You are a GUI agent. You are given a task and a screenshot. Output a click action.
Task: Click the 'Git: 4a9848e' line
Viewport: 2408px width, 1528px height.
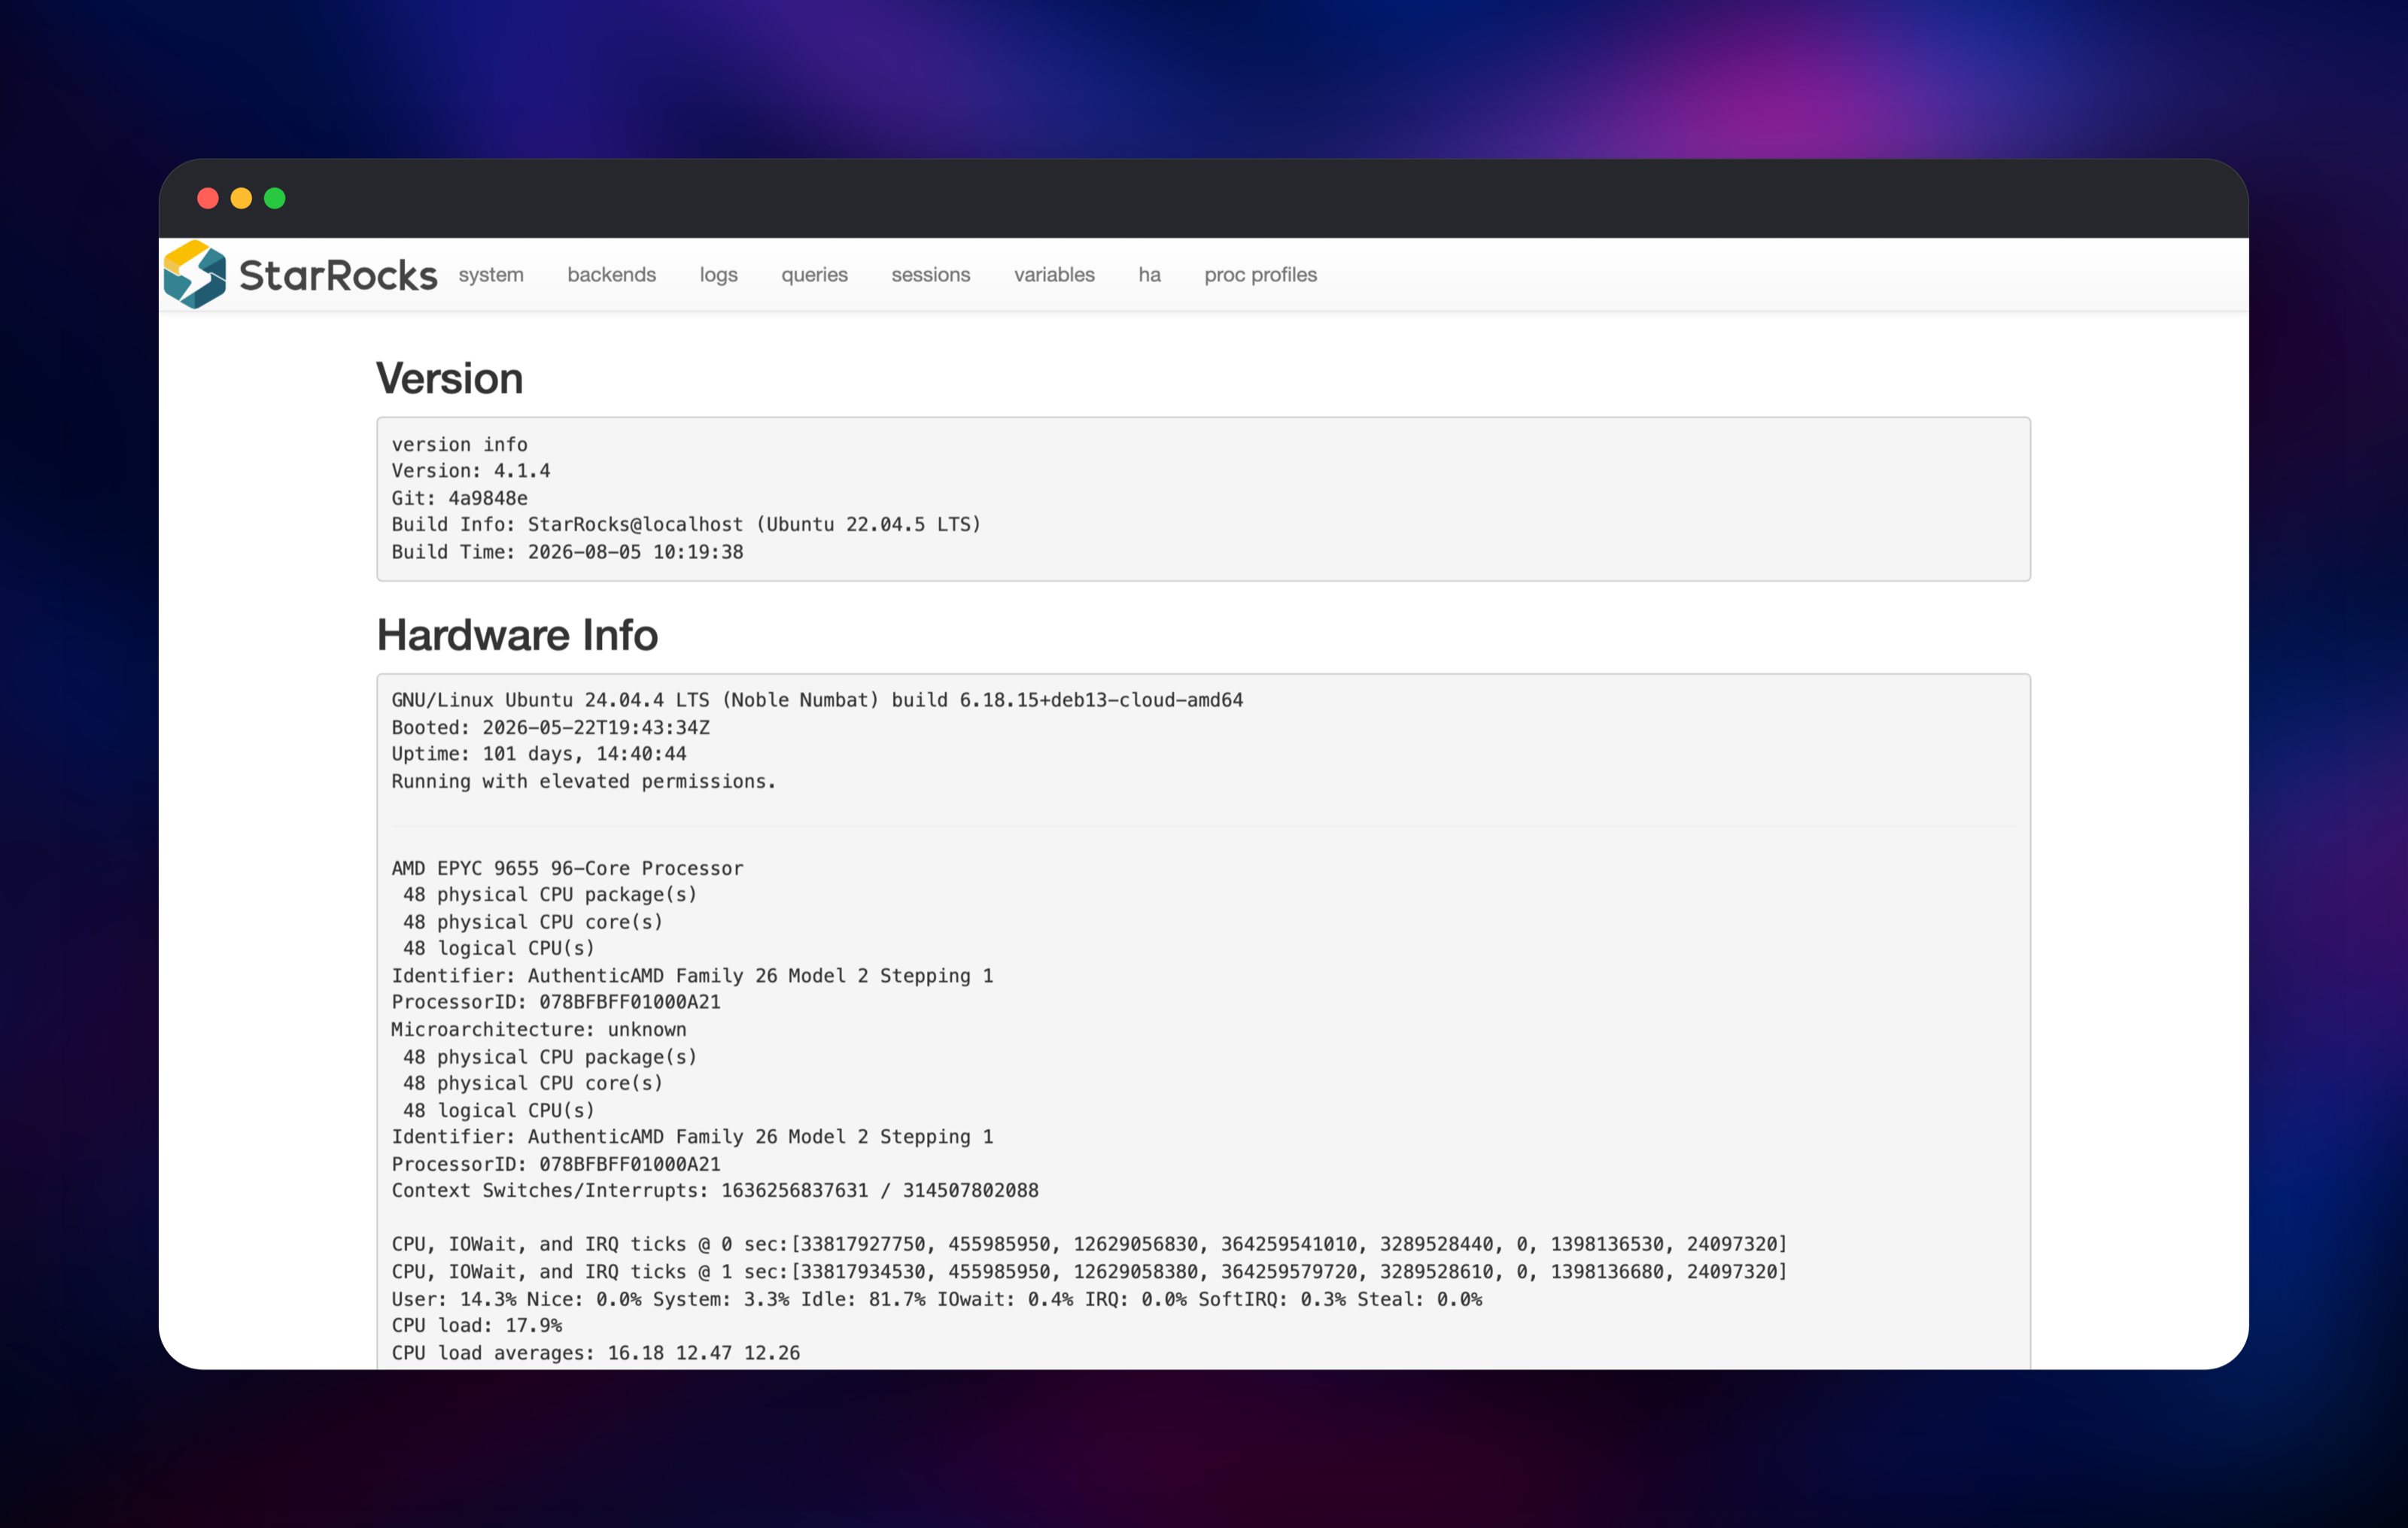460,498
